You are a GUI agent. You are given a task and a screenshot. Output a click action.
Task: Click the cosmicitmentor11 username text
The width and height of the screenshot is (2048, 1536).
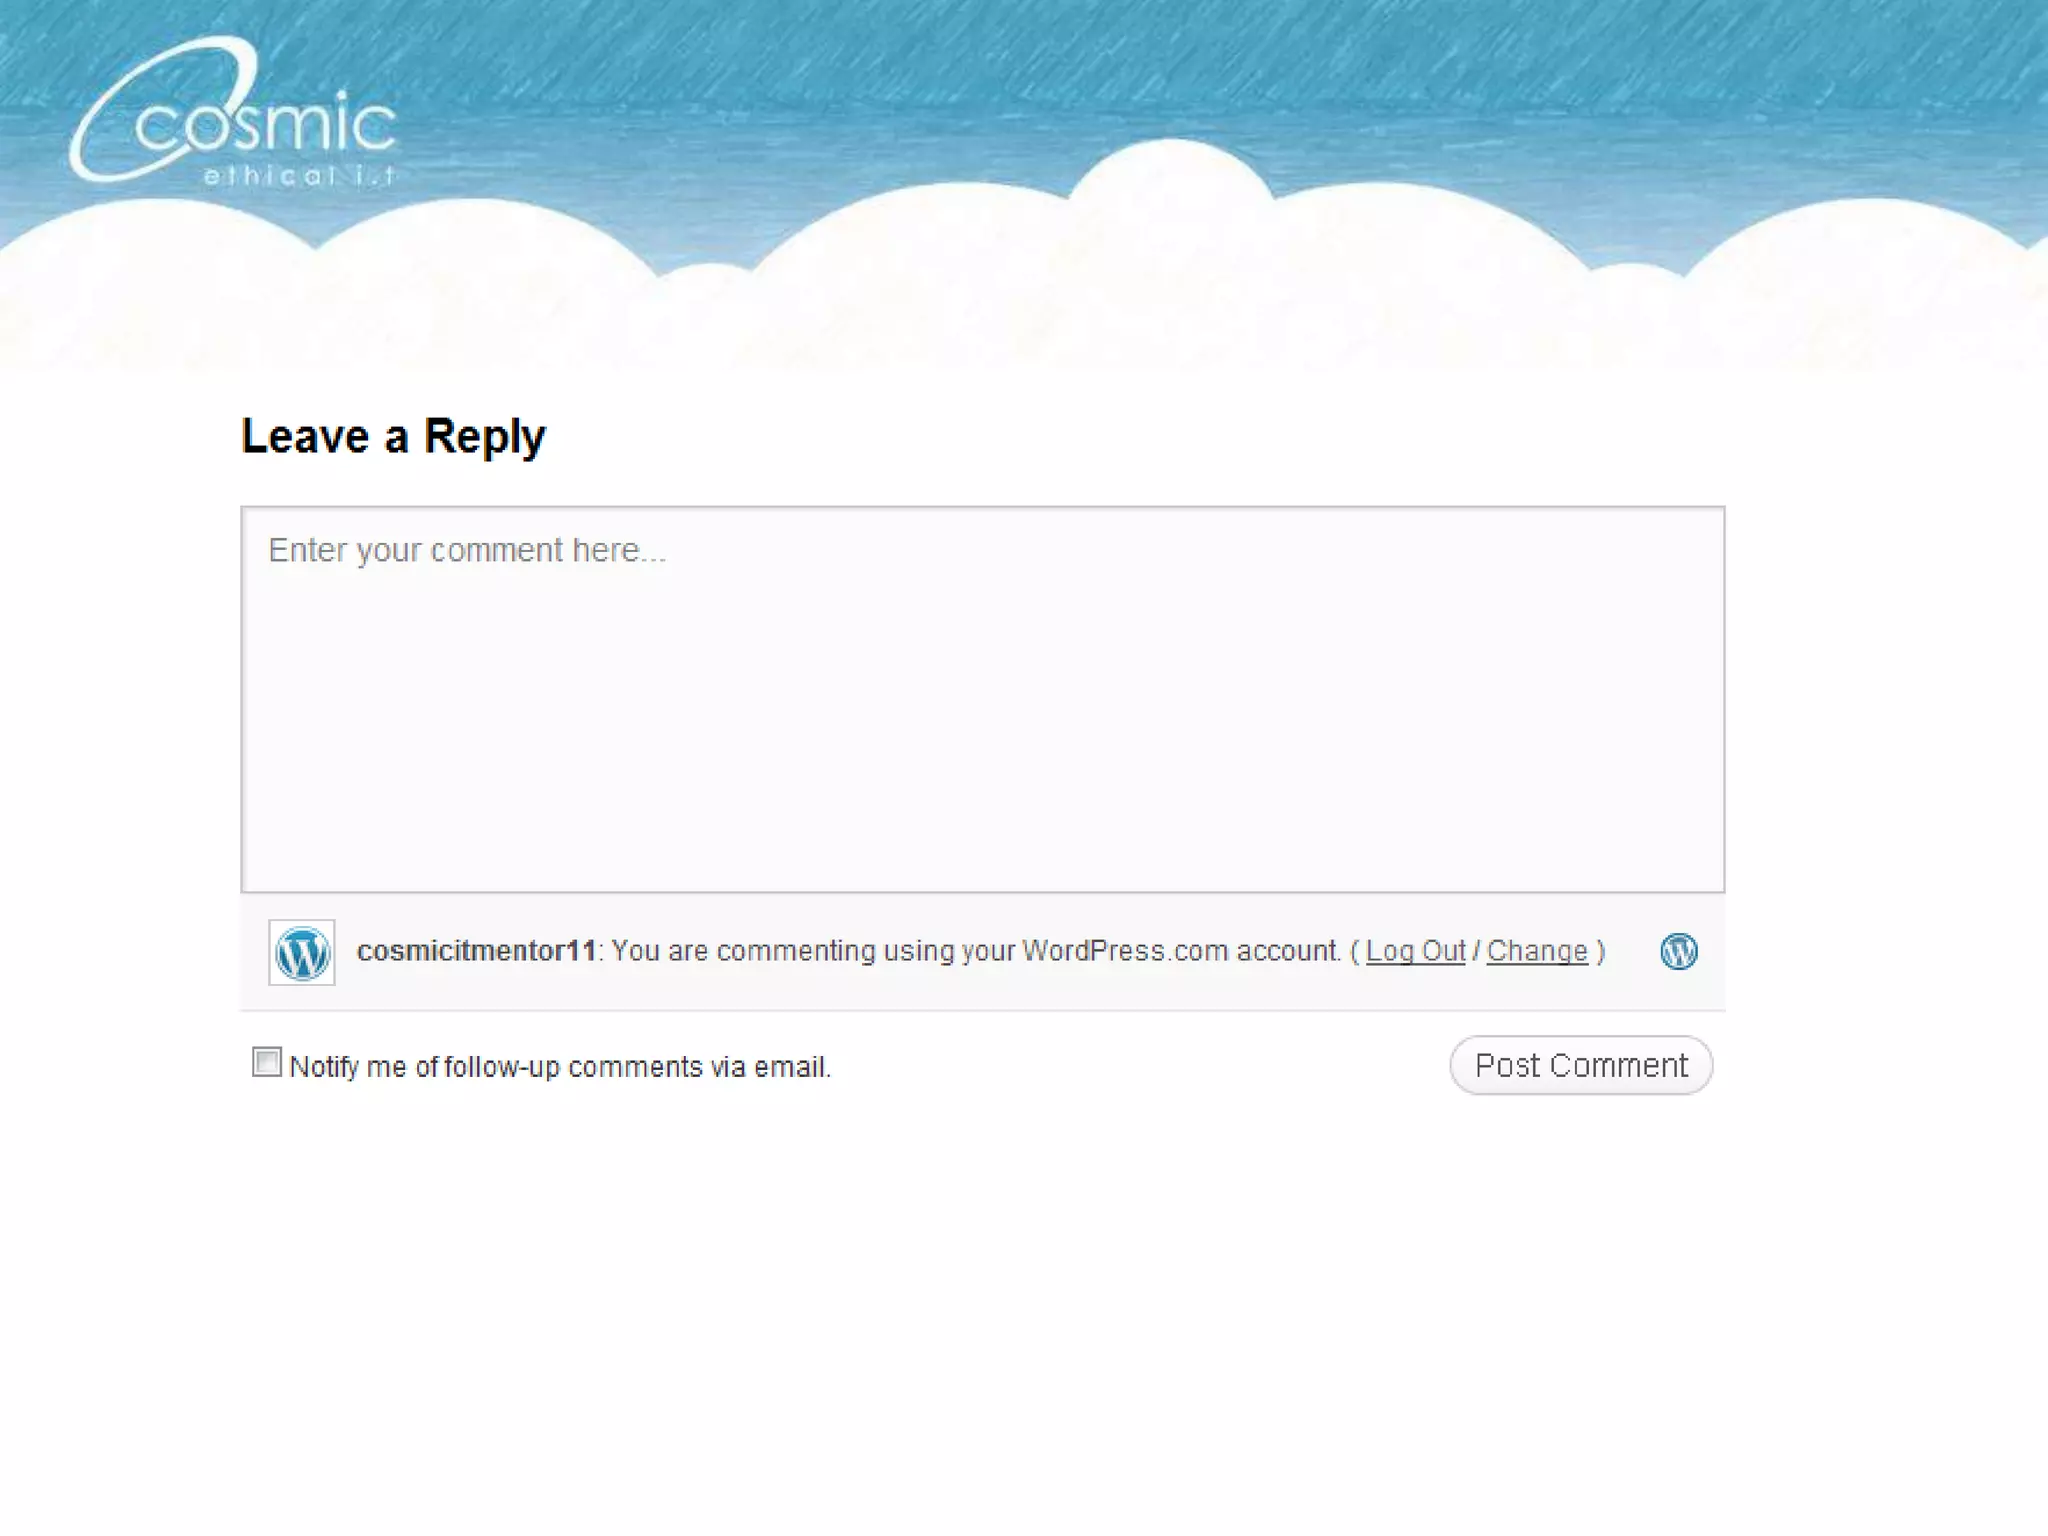[x=476, y=951]
